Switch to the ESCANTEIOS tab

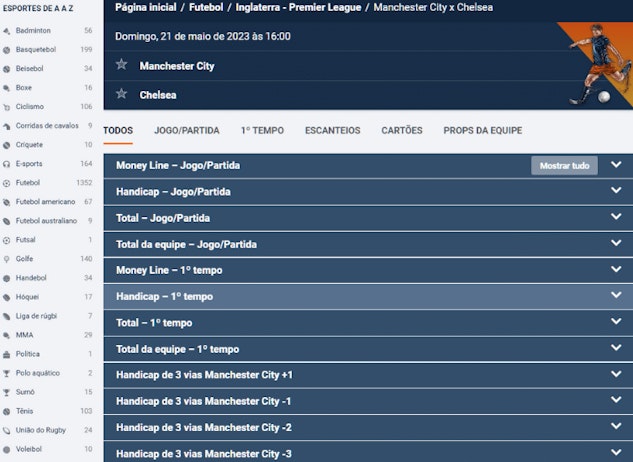point(332,130)
